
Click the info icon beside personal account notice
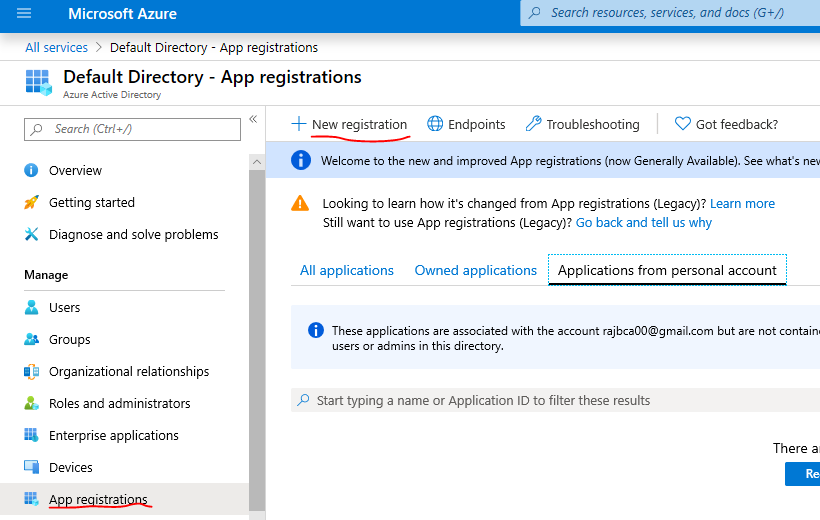coord(316,330)
